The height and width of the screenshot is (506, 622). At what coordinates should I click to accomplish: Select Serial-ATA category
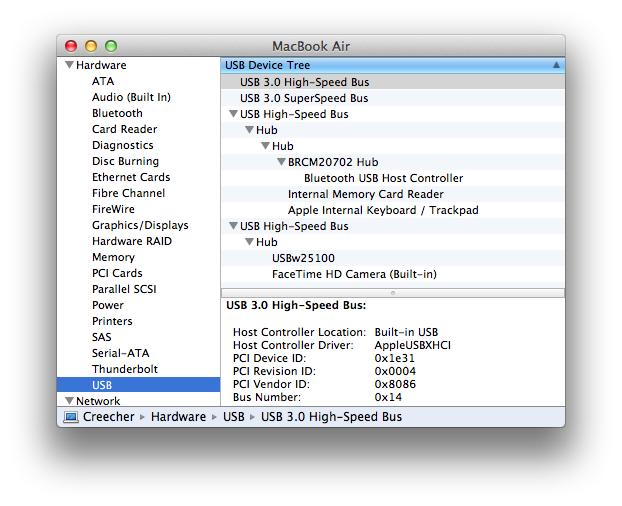[x=121, y=353]
